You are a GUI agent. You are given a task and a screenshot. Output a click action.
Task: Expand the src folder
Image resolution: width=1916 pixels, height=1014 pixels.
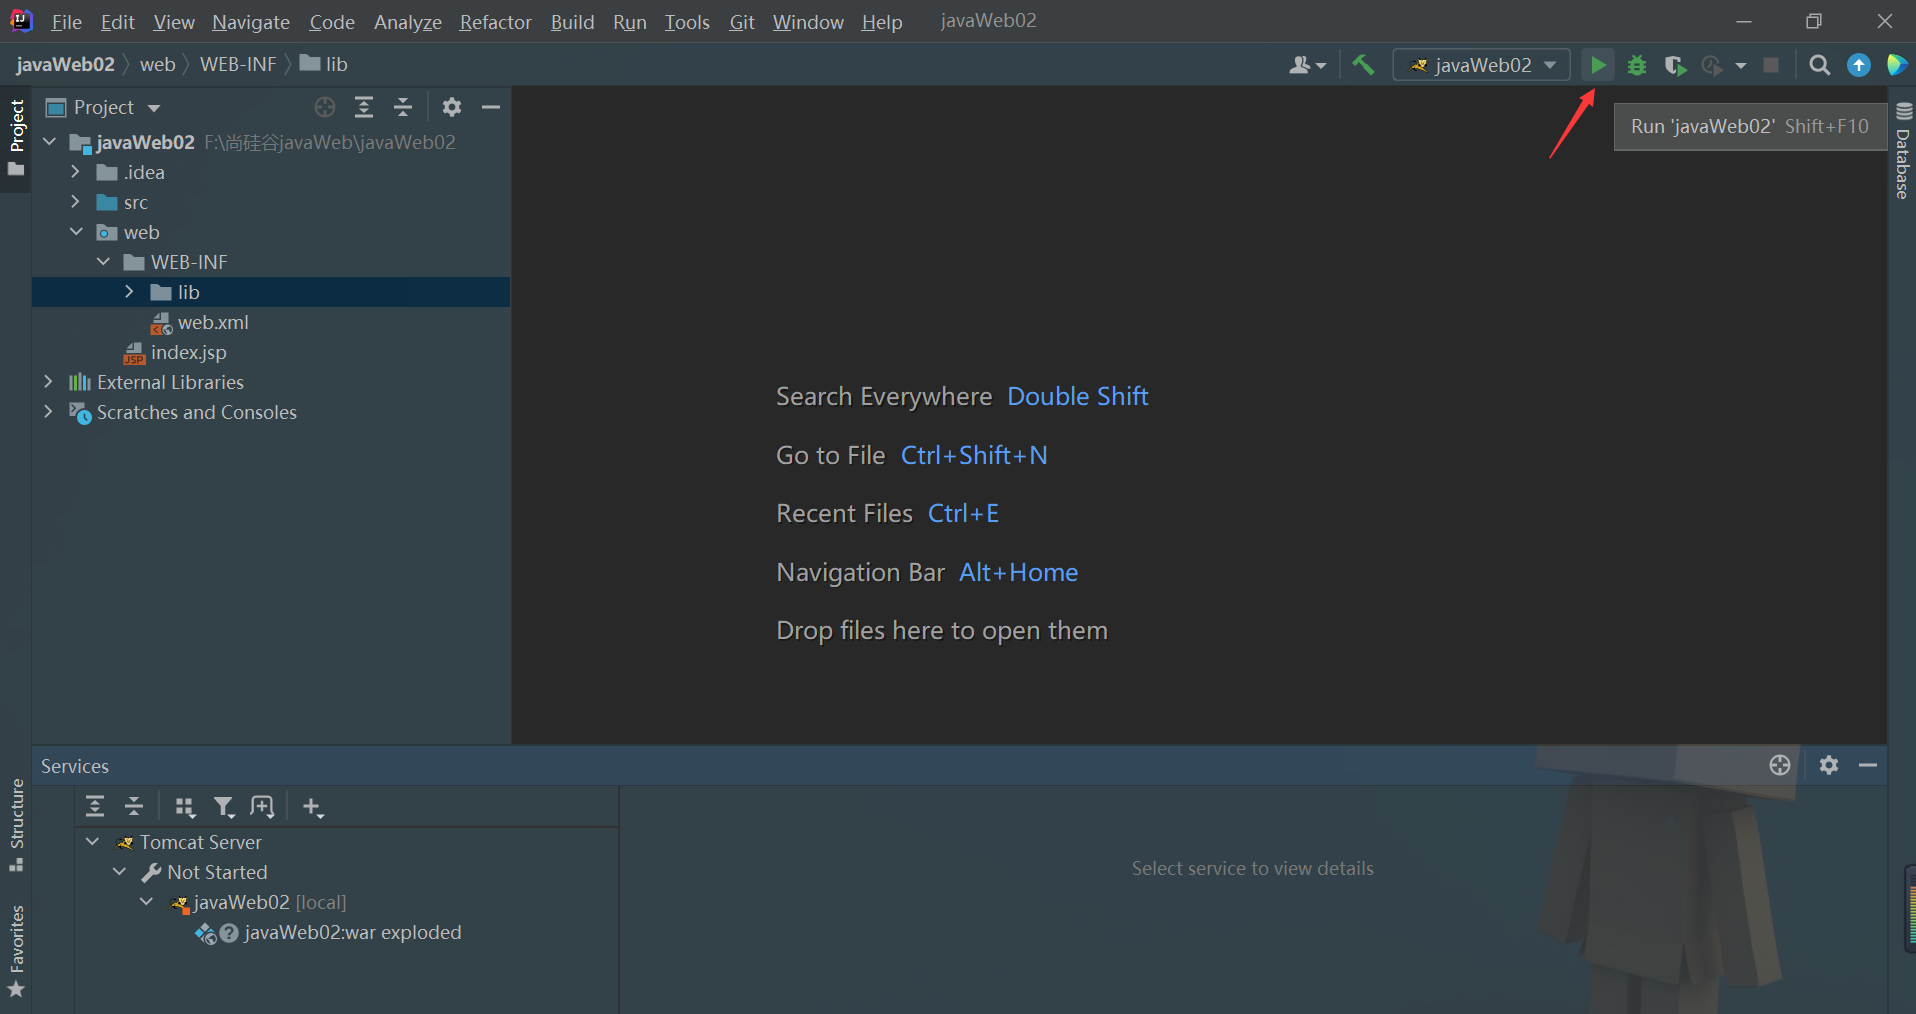click(x=75, y=202)
